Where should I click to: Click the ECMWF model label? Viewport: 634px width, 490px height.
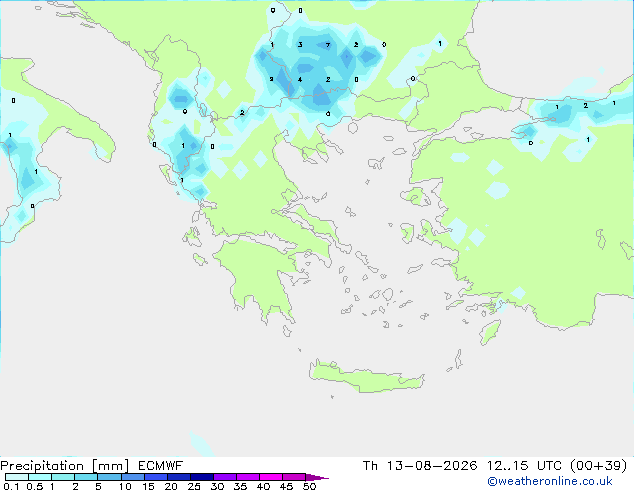coord(161,465)
